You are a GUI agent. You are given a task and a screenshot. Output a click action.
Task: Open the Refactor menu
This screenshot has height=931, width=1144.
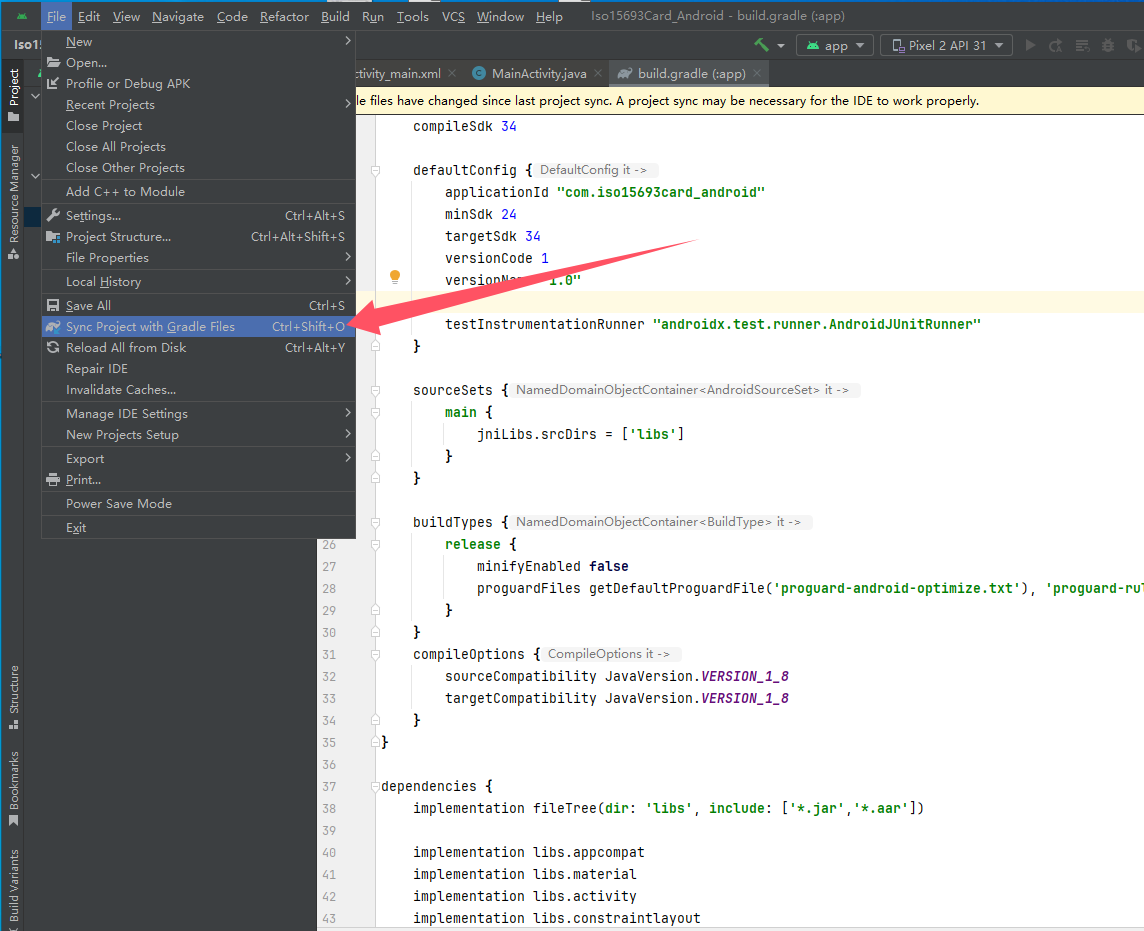284,16
